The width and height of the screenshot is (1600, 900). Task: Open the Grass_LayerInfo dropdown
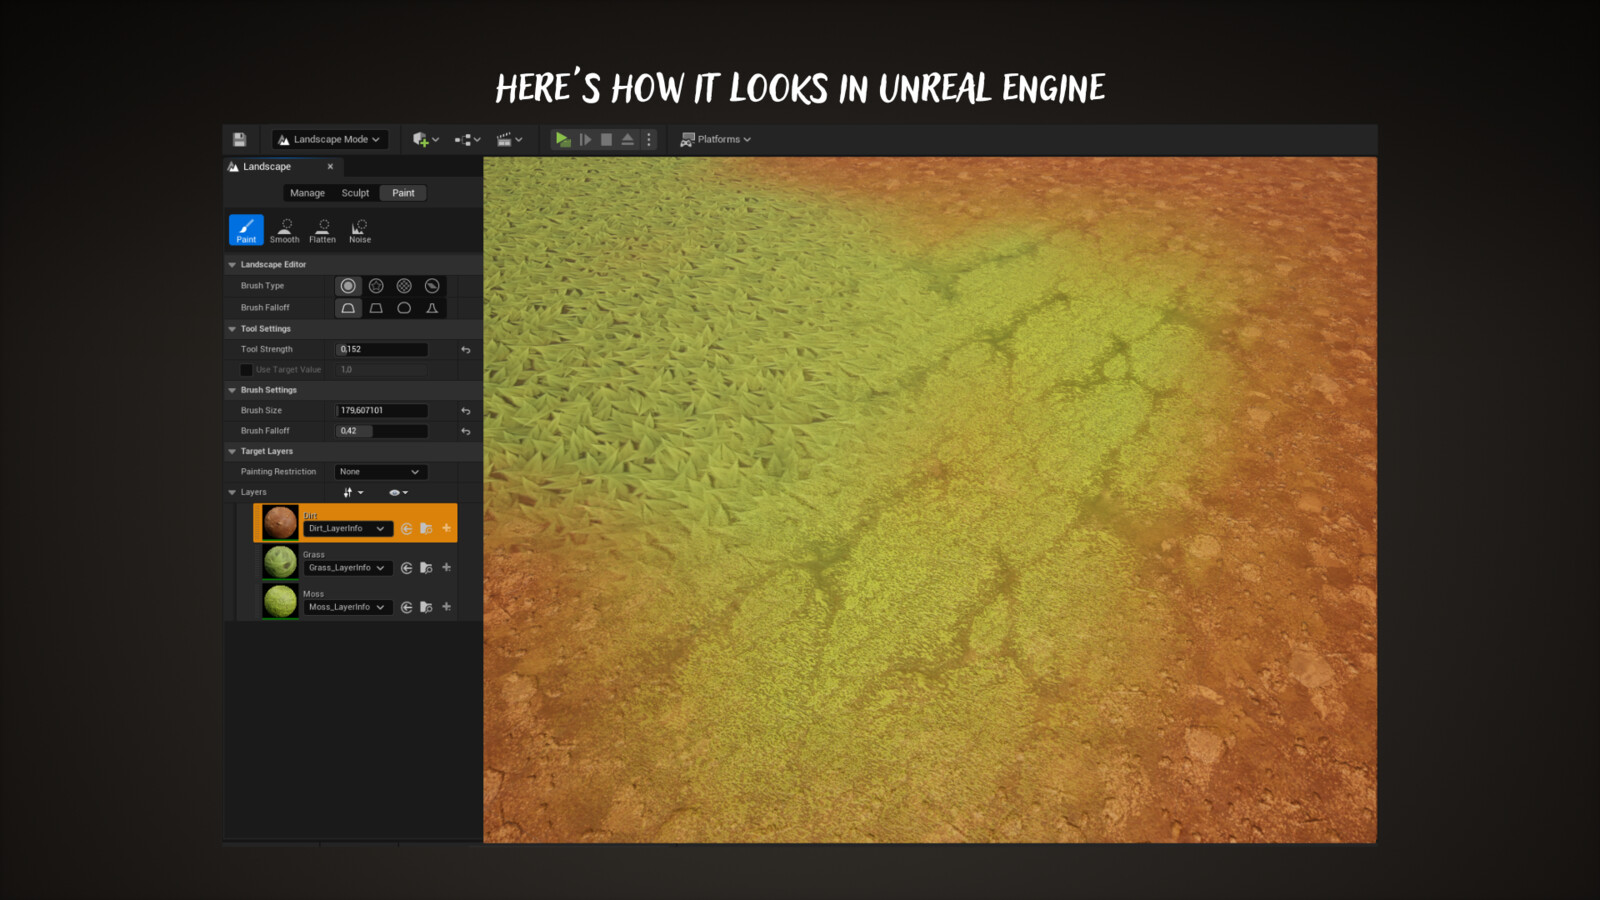346,568
